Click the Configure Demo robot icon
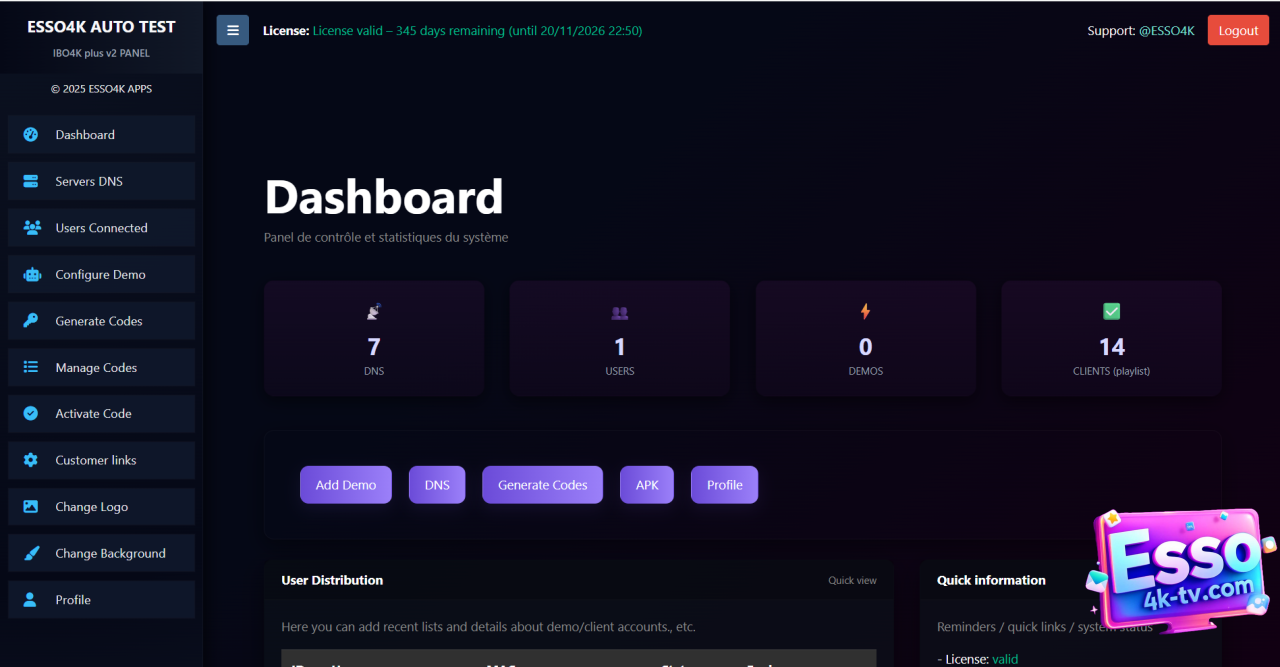Image resolution: width=1280 pixels, height=667 pixels. (x=31, y=275)
